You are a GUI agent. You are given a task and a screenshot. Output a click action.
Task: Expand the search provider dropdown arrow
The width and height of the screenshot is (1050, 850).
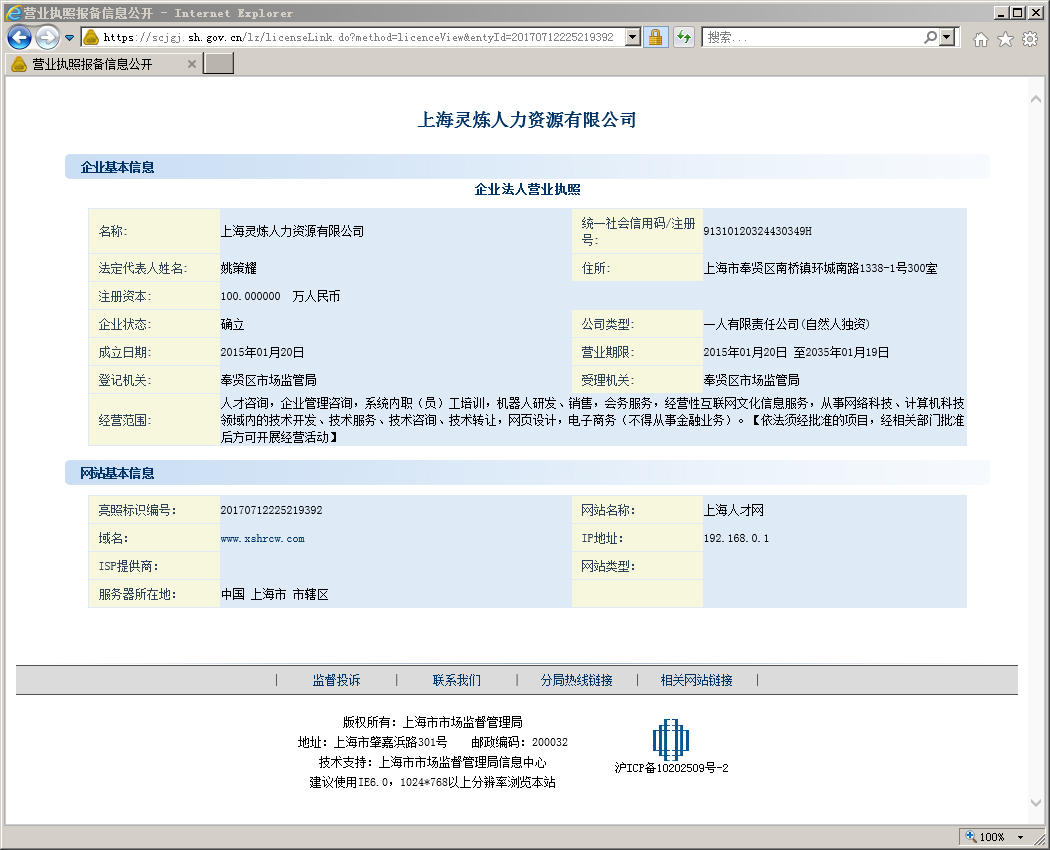(947, 38)
